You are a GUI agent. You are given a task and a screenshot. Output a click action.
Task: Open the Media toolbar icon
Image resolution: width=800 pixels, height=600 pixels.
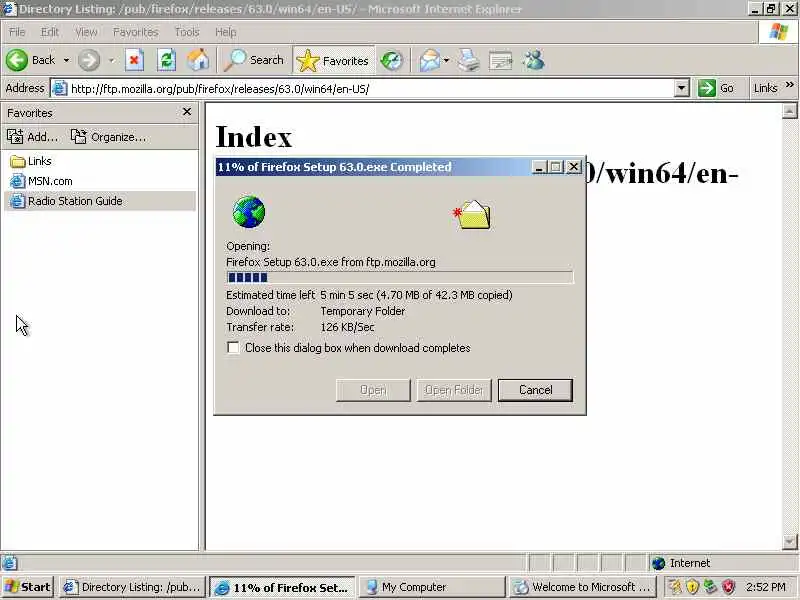pos(391,61)
